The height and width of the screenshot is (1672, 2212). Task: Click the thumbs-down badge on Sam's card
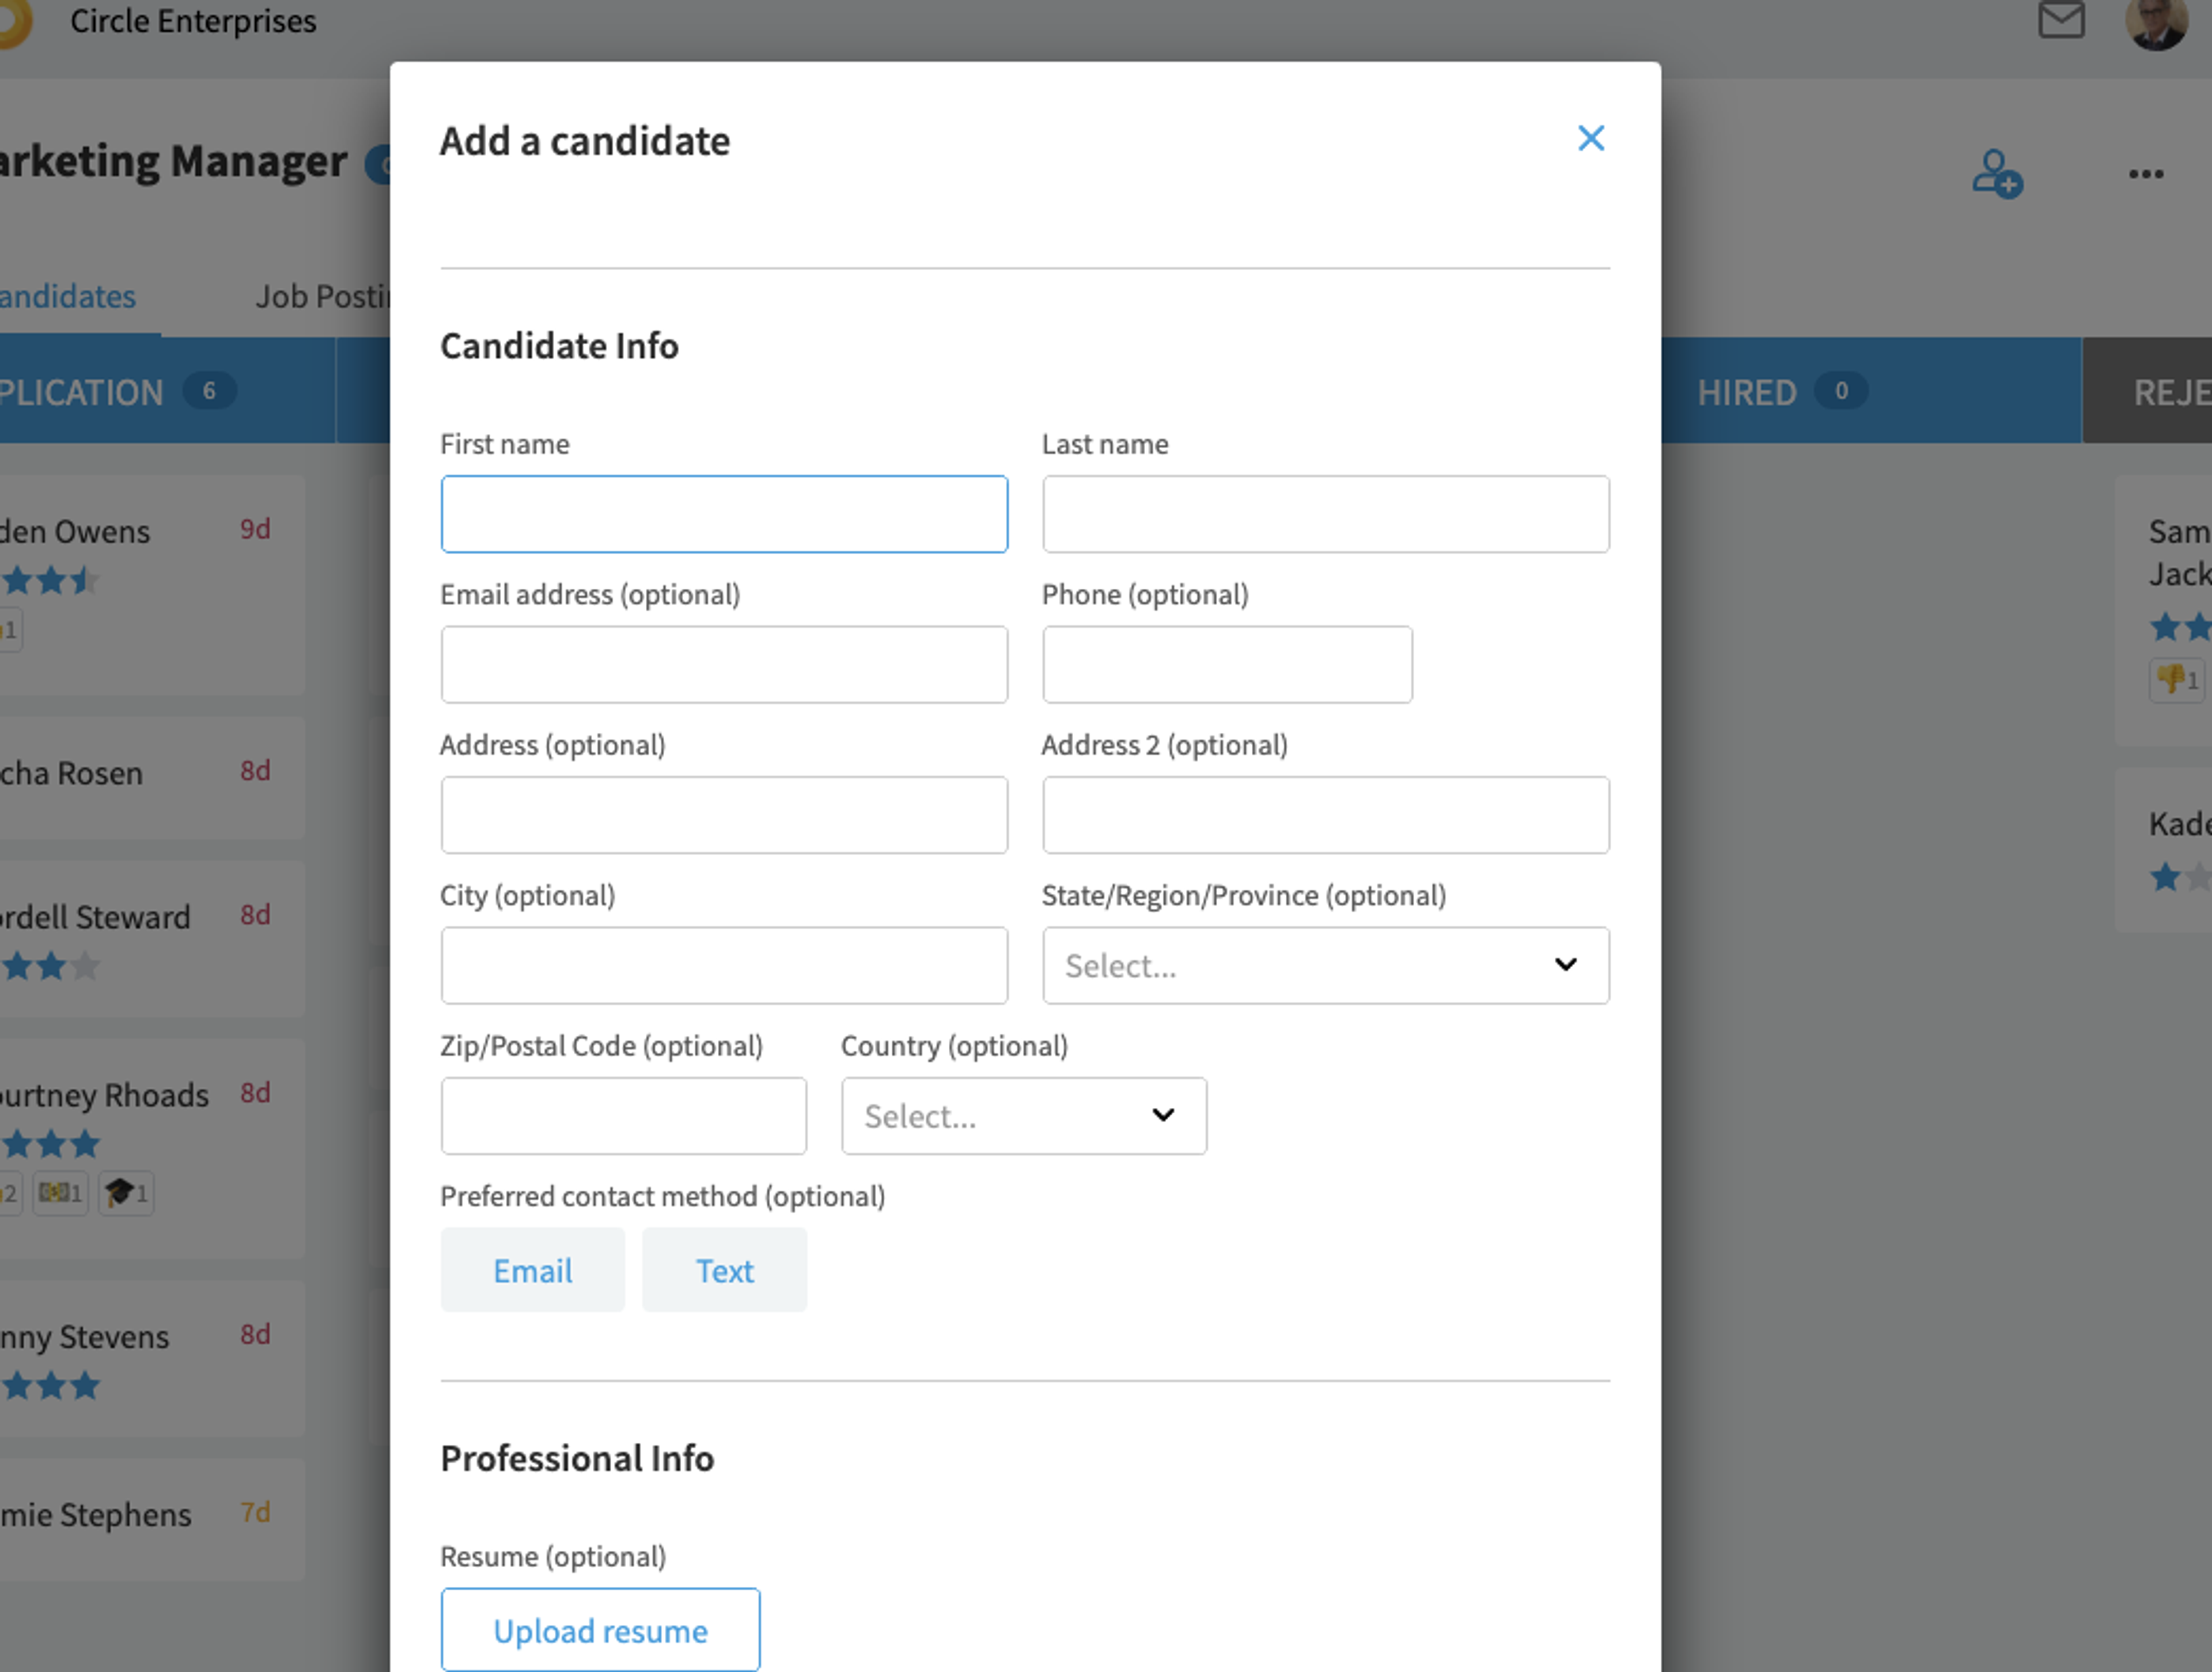2178,681
